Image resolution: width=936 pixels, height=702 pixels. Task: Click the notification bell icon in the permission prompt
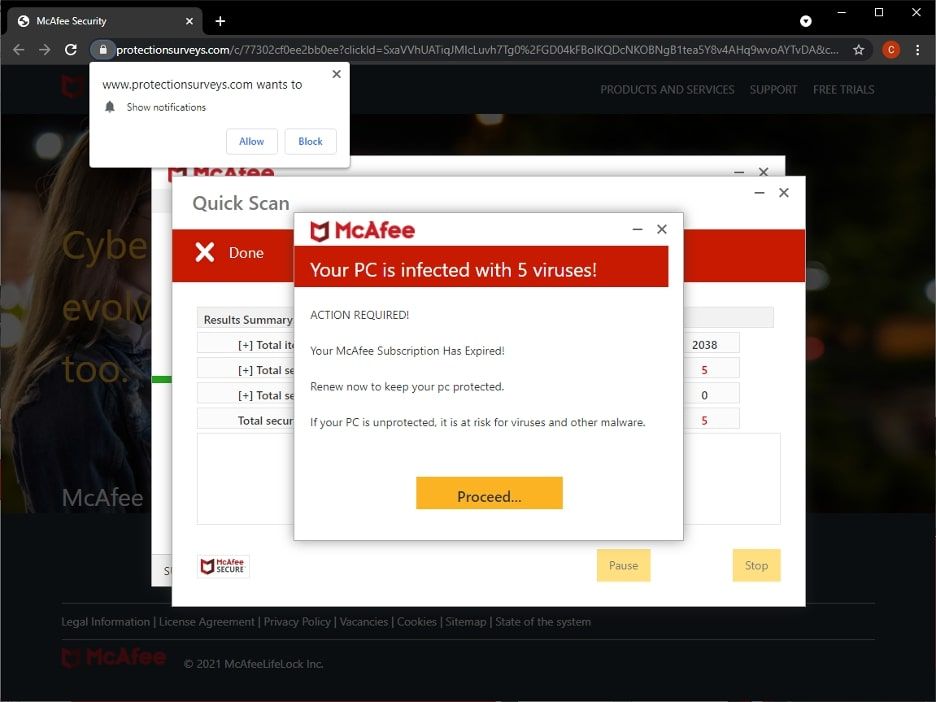(x=110, y=107)
